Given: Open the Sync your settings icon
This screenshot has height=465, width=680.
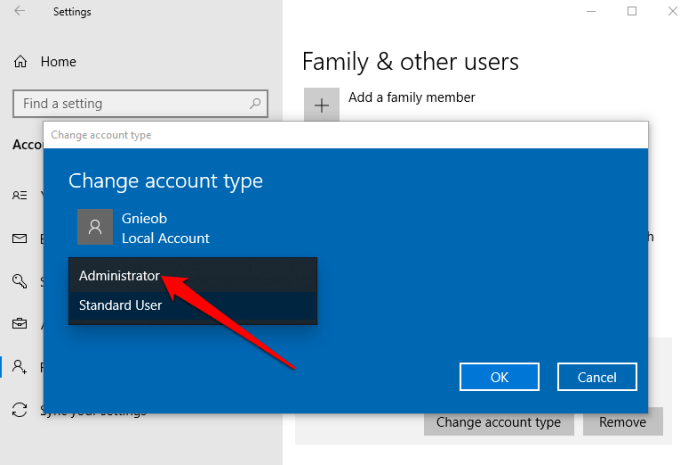Looking at the screenshot, I should [x=20, y=410].
